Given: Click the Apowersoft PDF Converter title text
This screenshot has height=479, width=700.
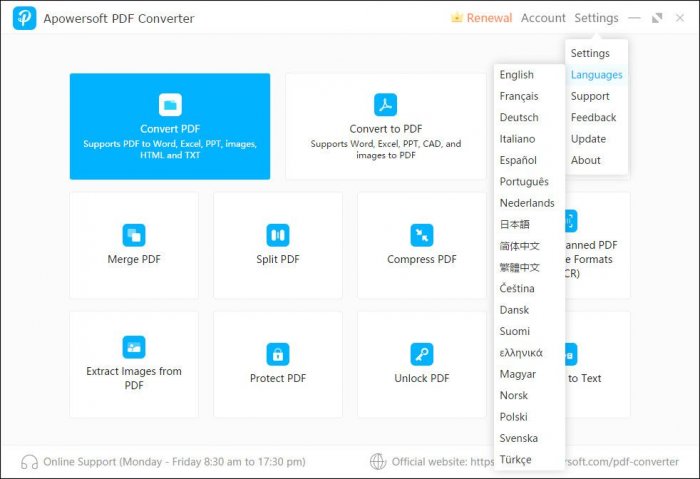Looking at the screenshot, I should (119, 19).
